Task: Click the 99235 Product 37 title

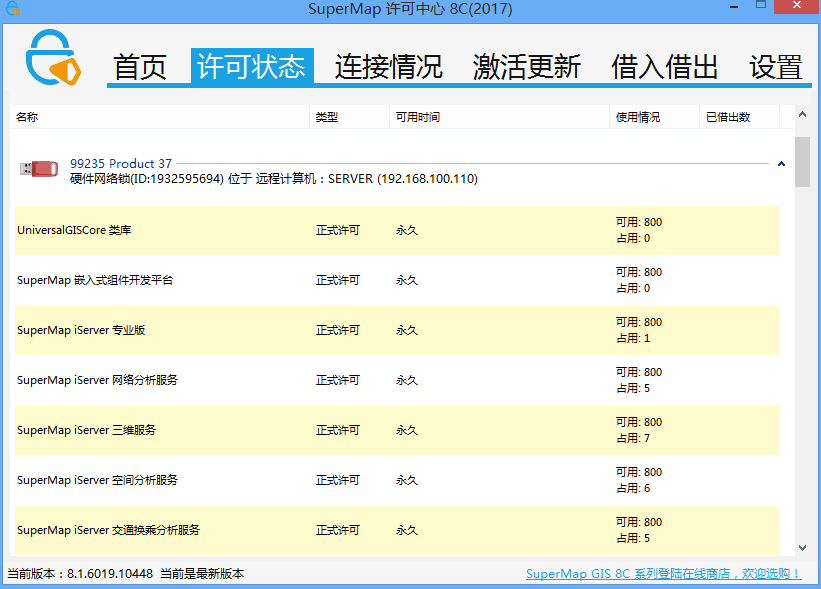Action: pyautogui.click(x=121, y=163)
